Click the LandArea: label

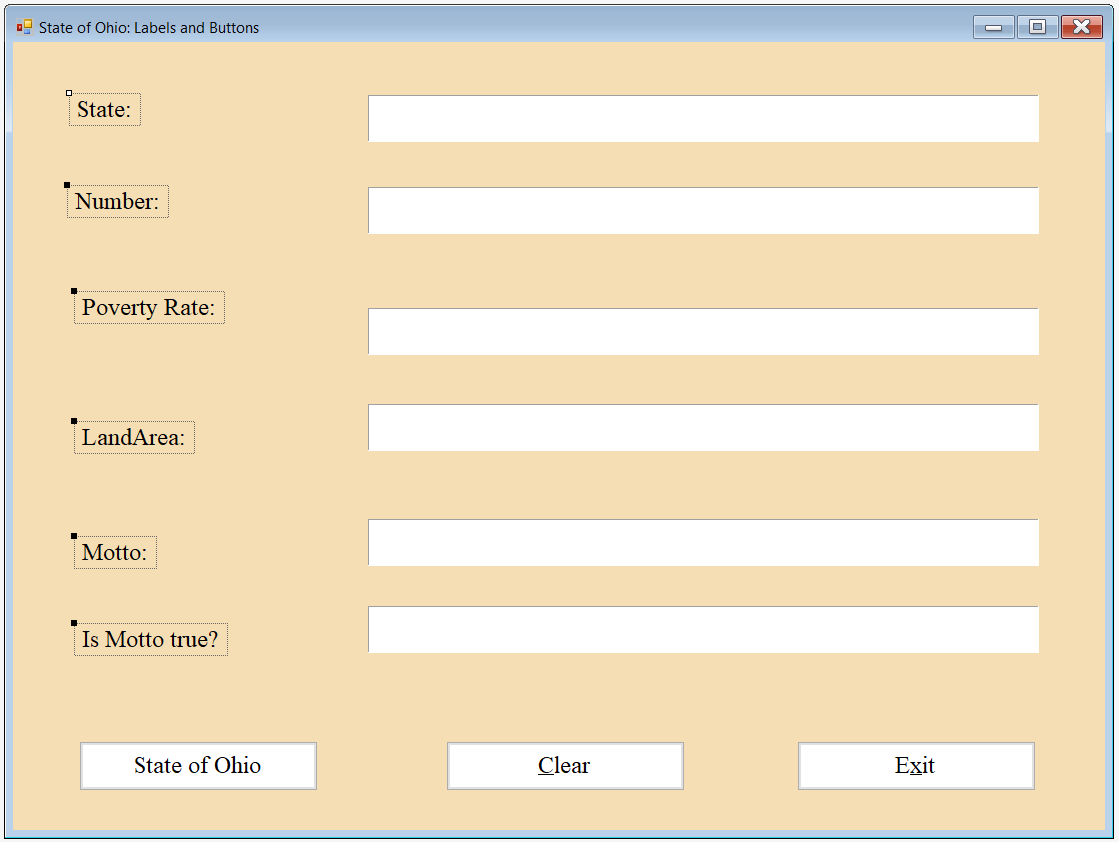[x=134, y=438]
